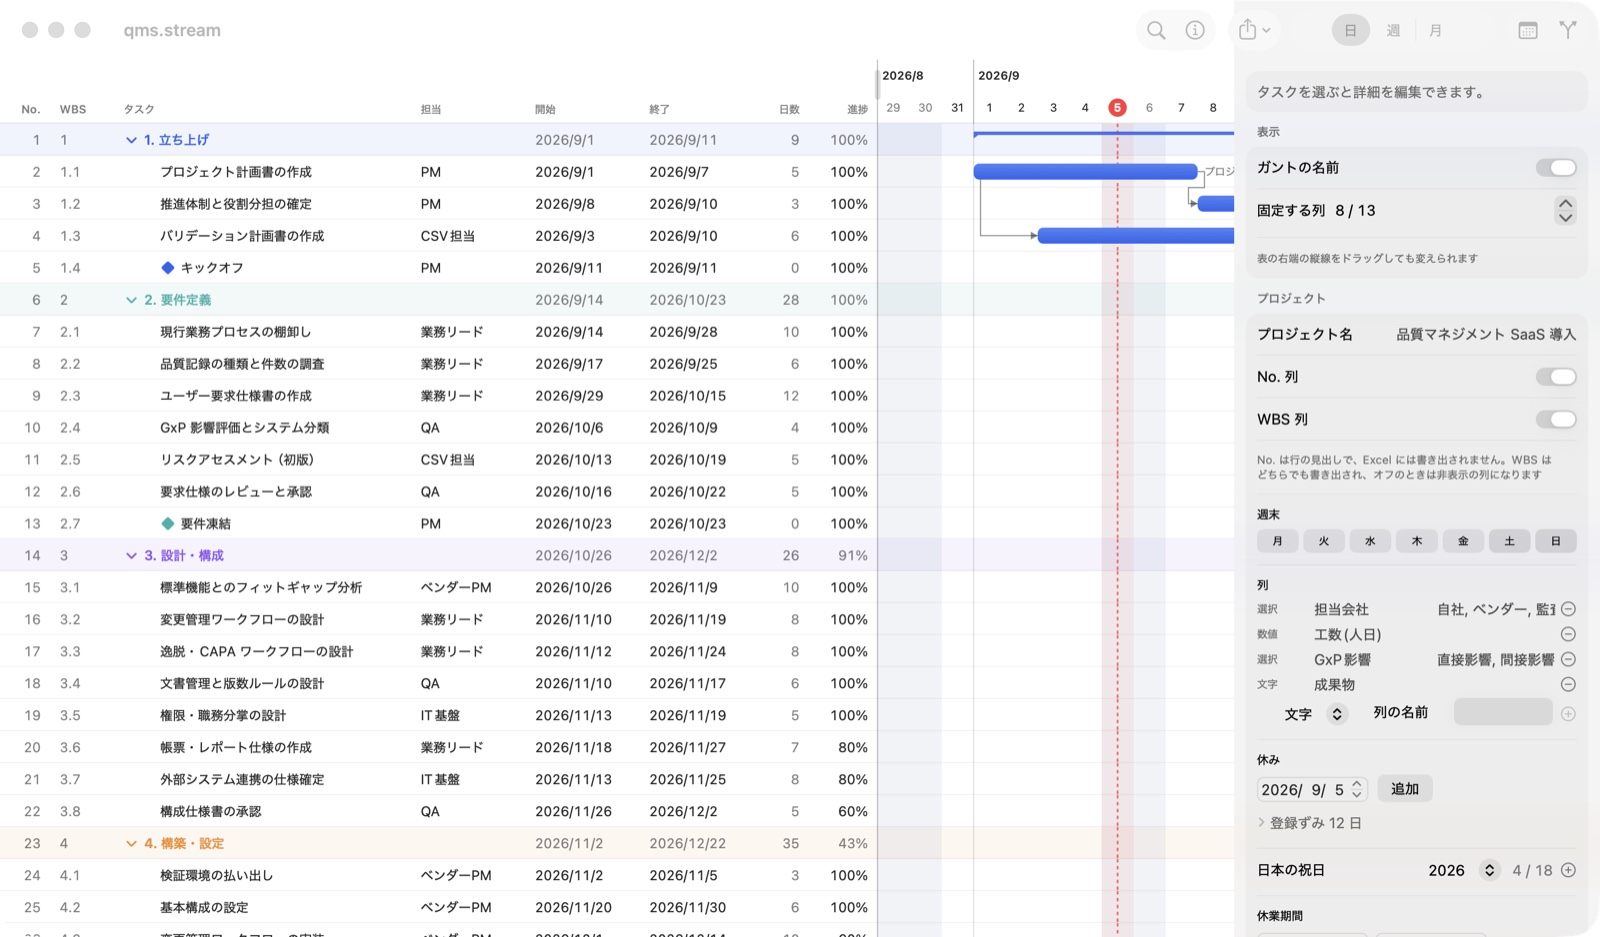Remove the GxP影響 column with minus icon

tap(1568, 659)
